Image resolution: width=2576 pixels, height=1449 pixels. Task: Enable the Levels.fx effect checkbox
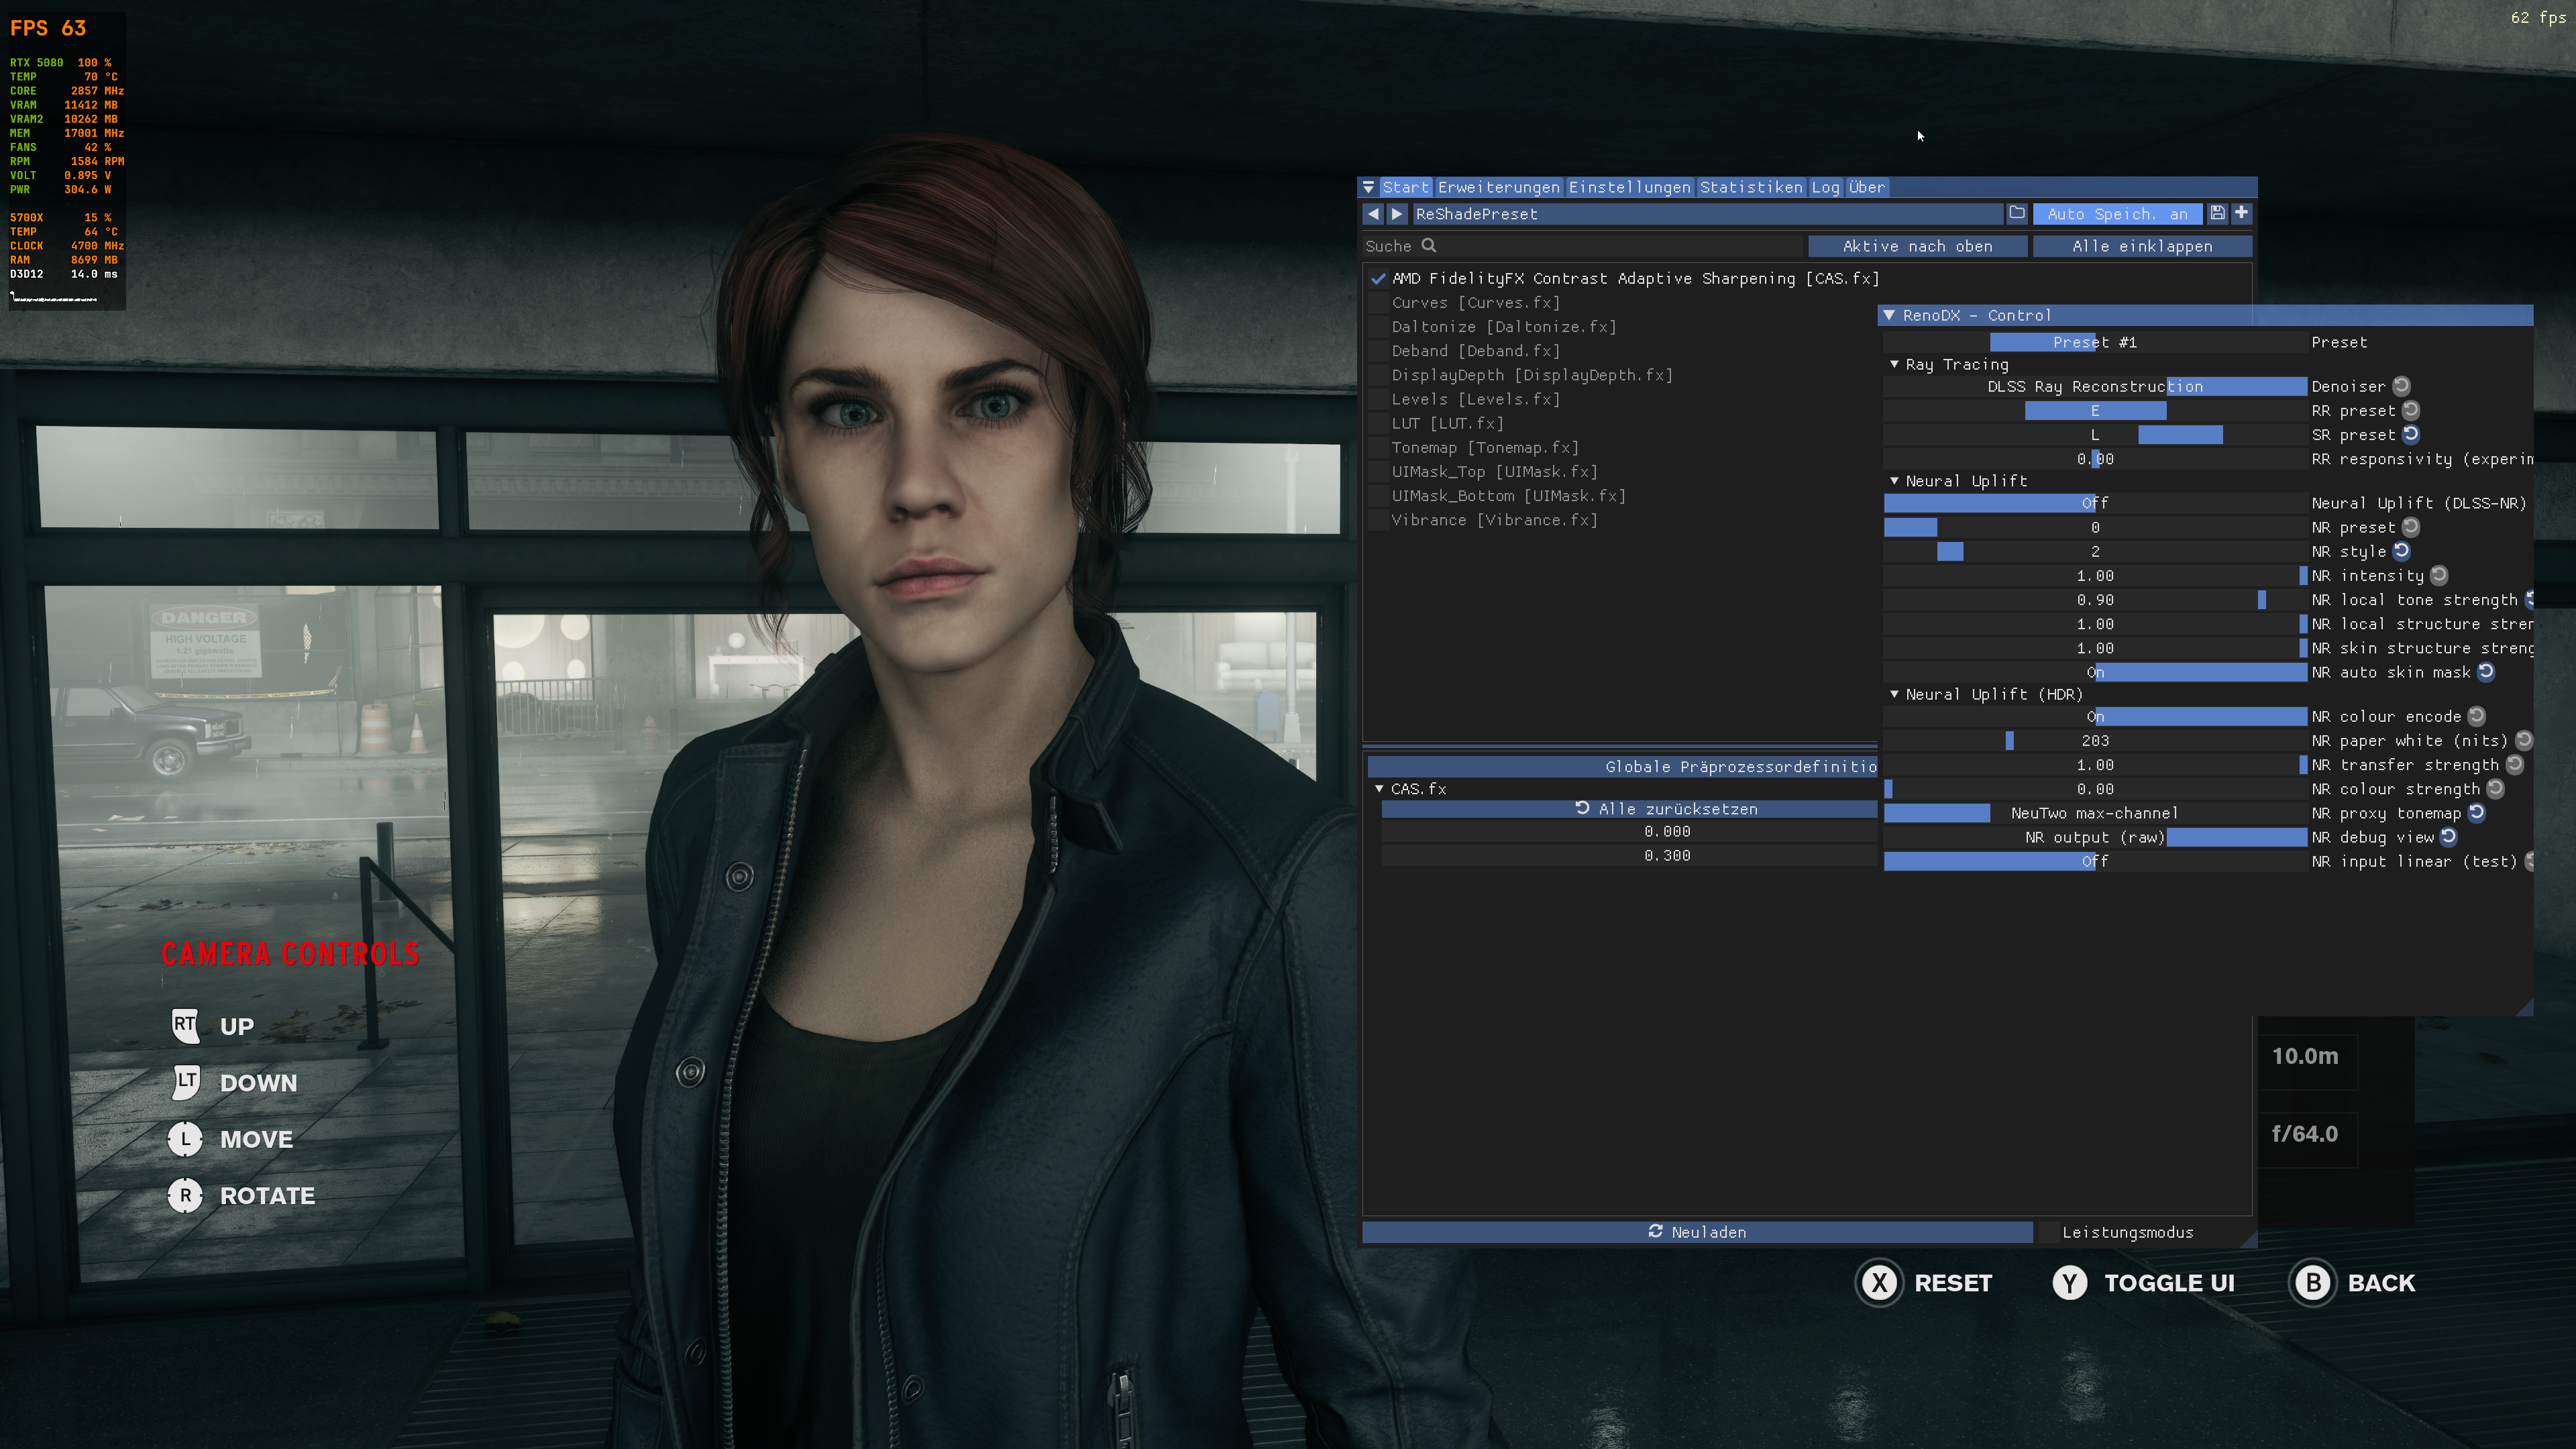pyautogui.click(x=1377, y=399)
